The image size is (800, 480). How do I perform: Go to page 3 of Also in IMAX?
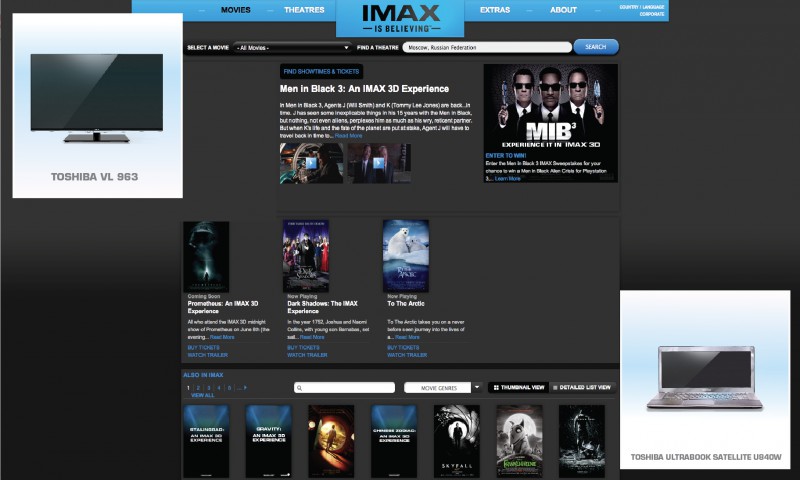click(209, 388)
